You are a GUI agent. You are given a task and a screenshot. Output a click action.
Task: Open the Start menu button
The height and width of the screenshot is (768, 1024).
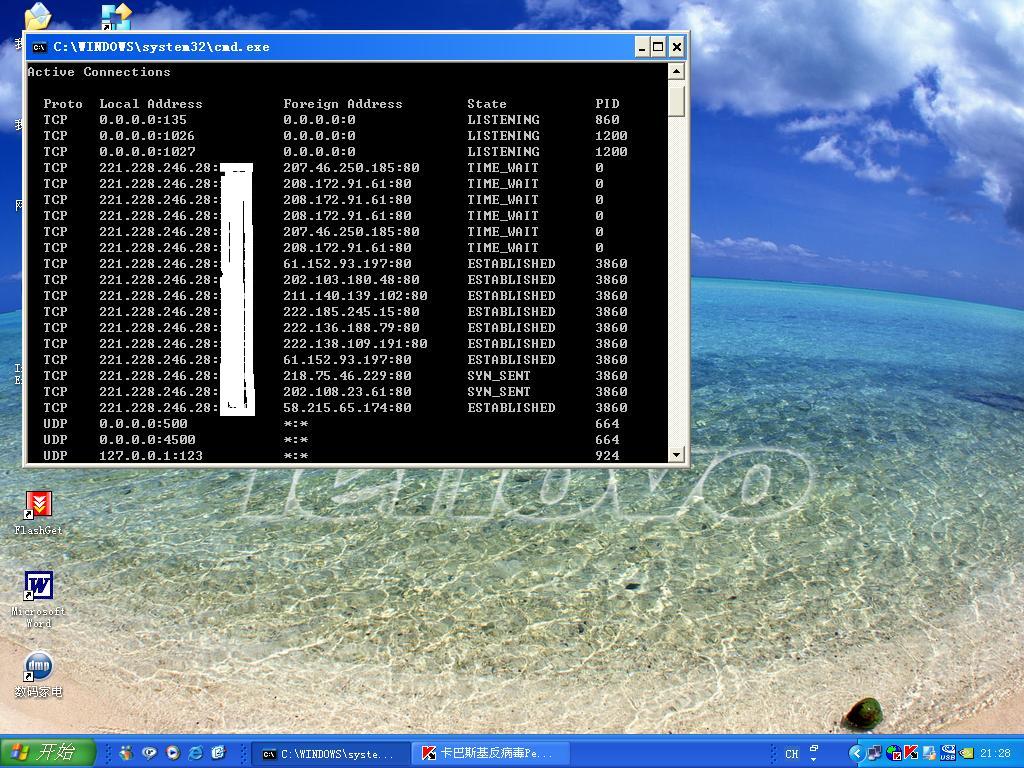[48, 753]
